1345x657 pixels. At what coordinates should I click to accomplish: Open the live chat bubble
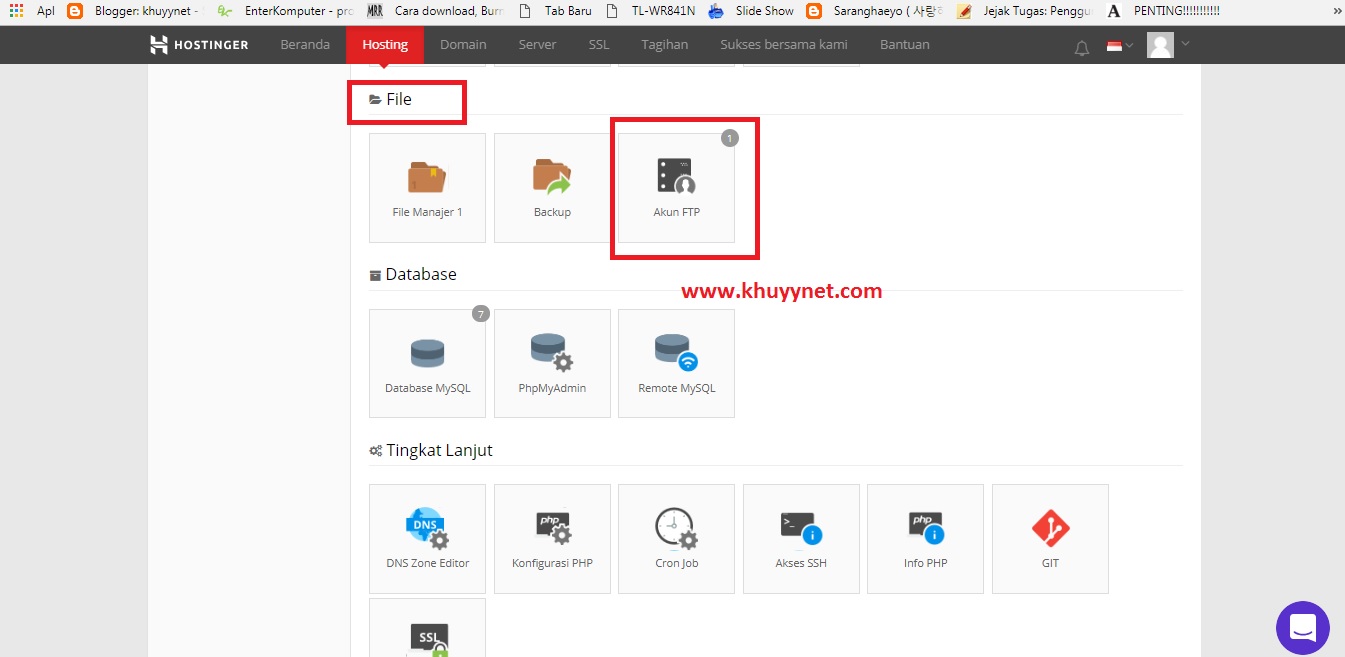click(x=1303, y=628)
